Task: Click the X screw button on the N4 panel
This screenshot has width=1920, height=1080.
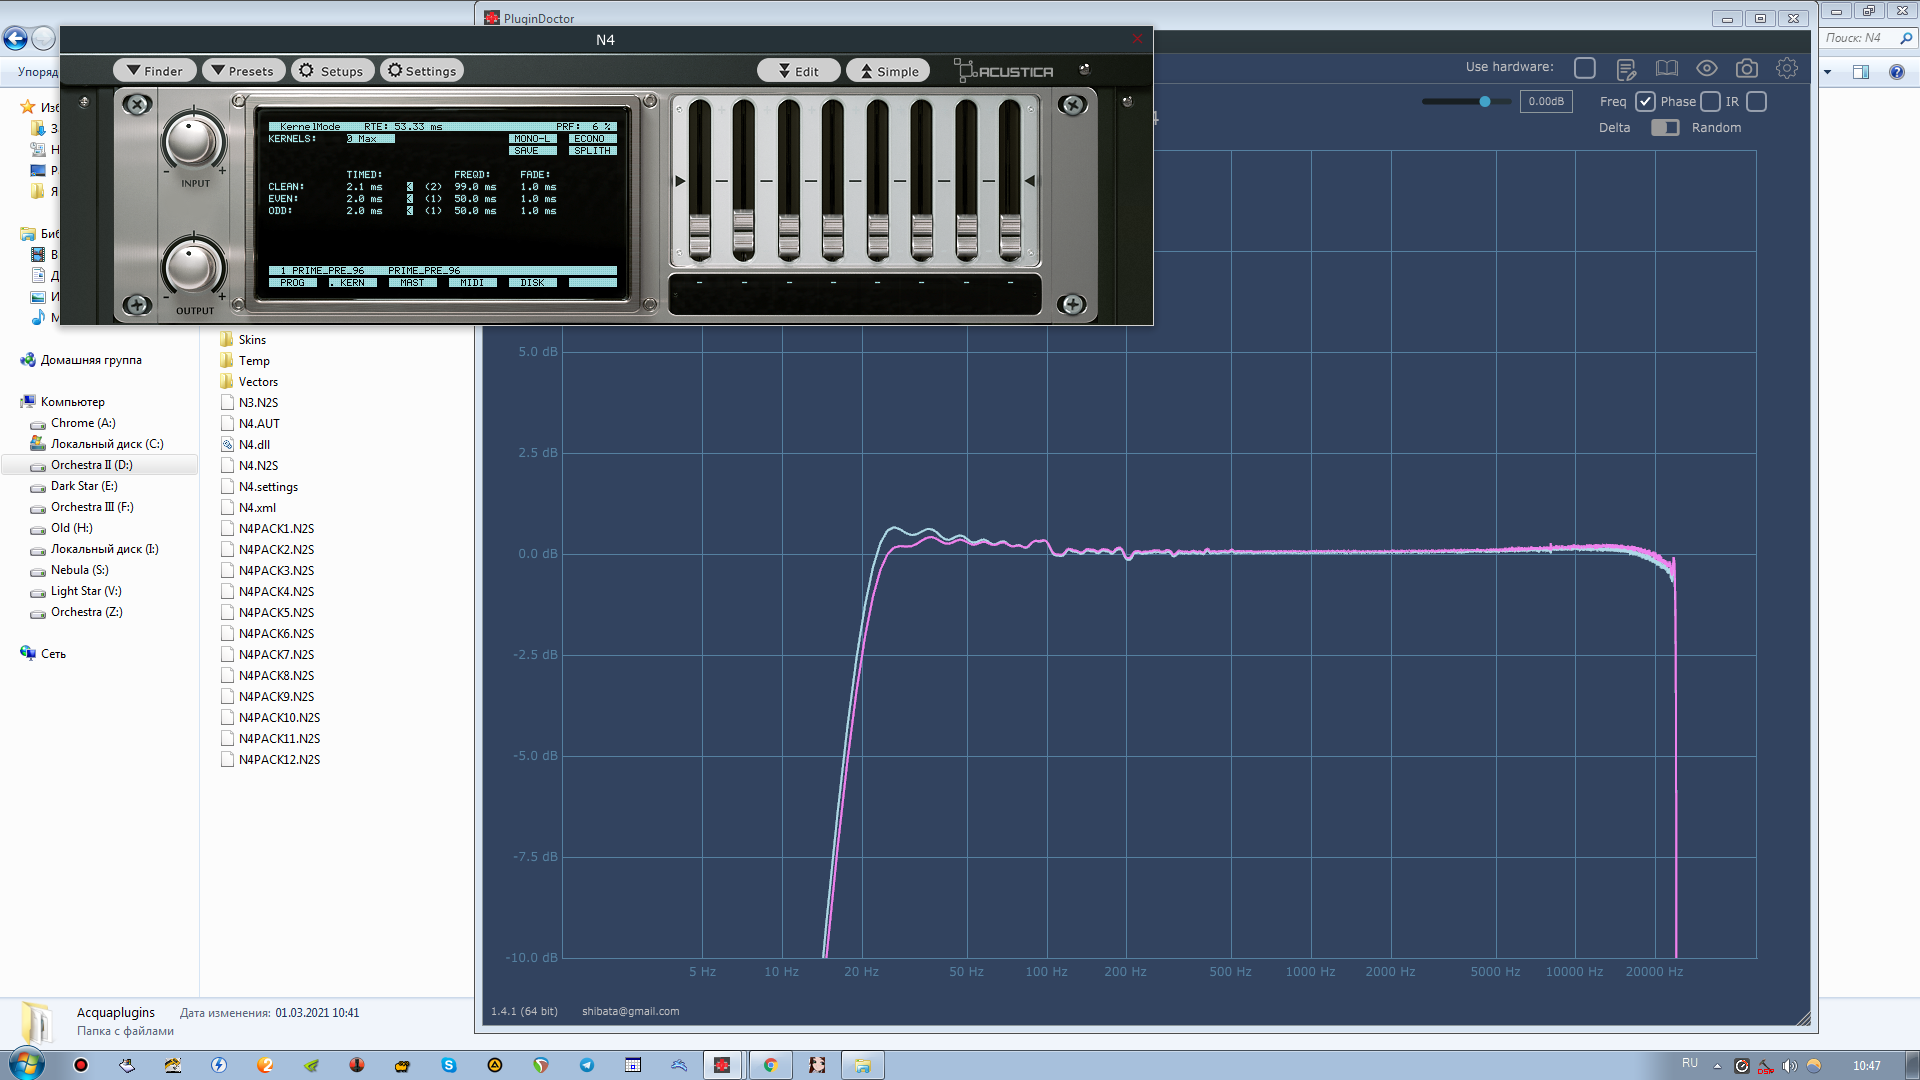Action: [137, 104]
